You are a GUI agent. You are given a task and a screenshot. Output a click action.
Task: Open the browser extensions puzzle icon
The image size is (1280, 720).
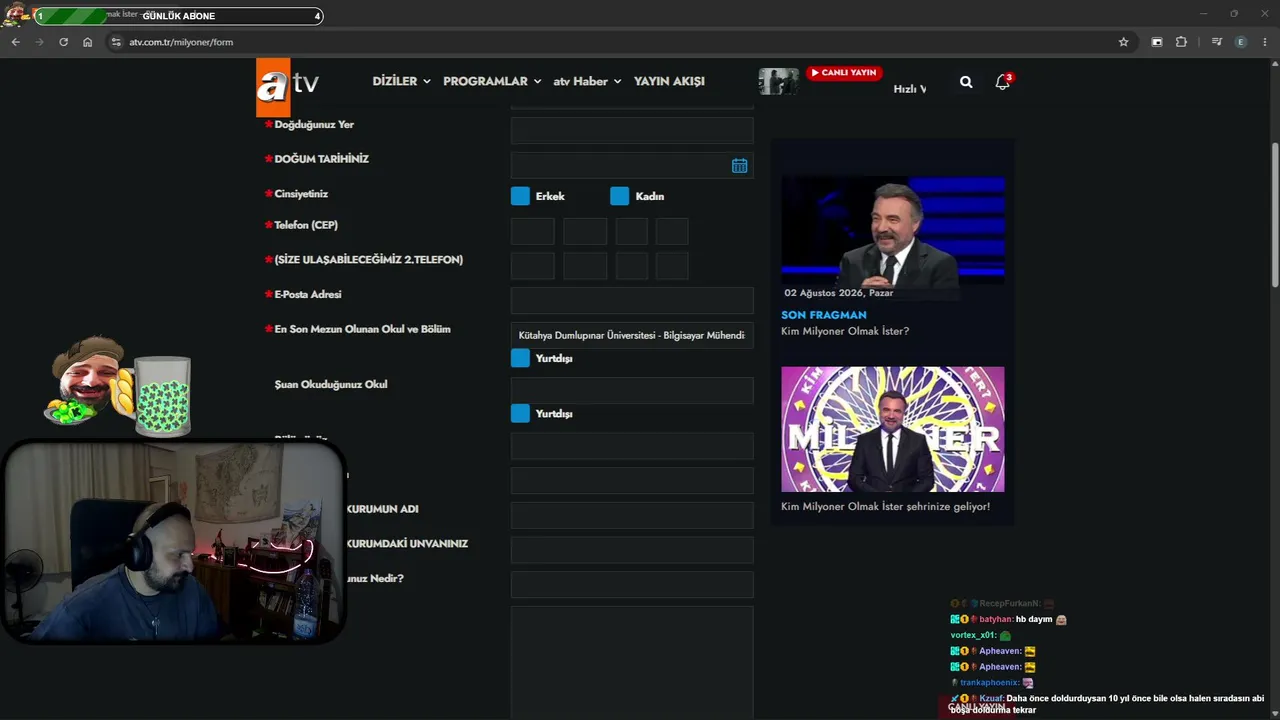coord(1181,42)
